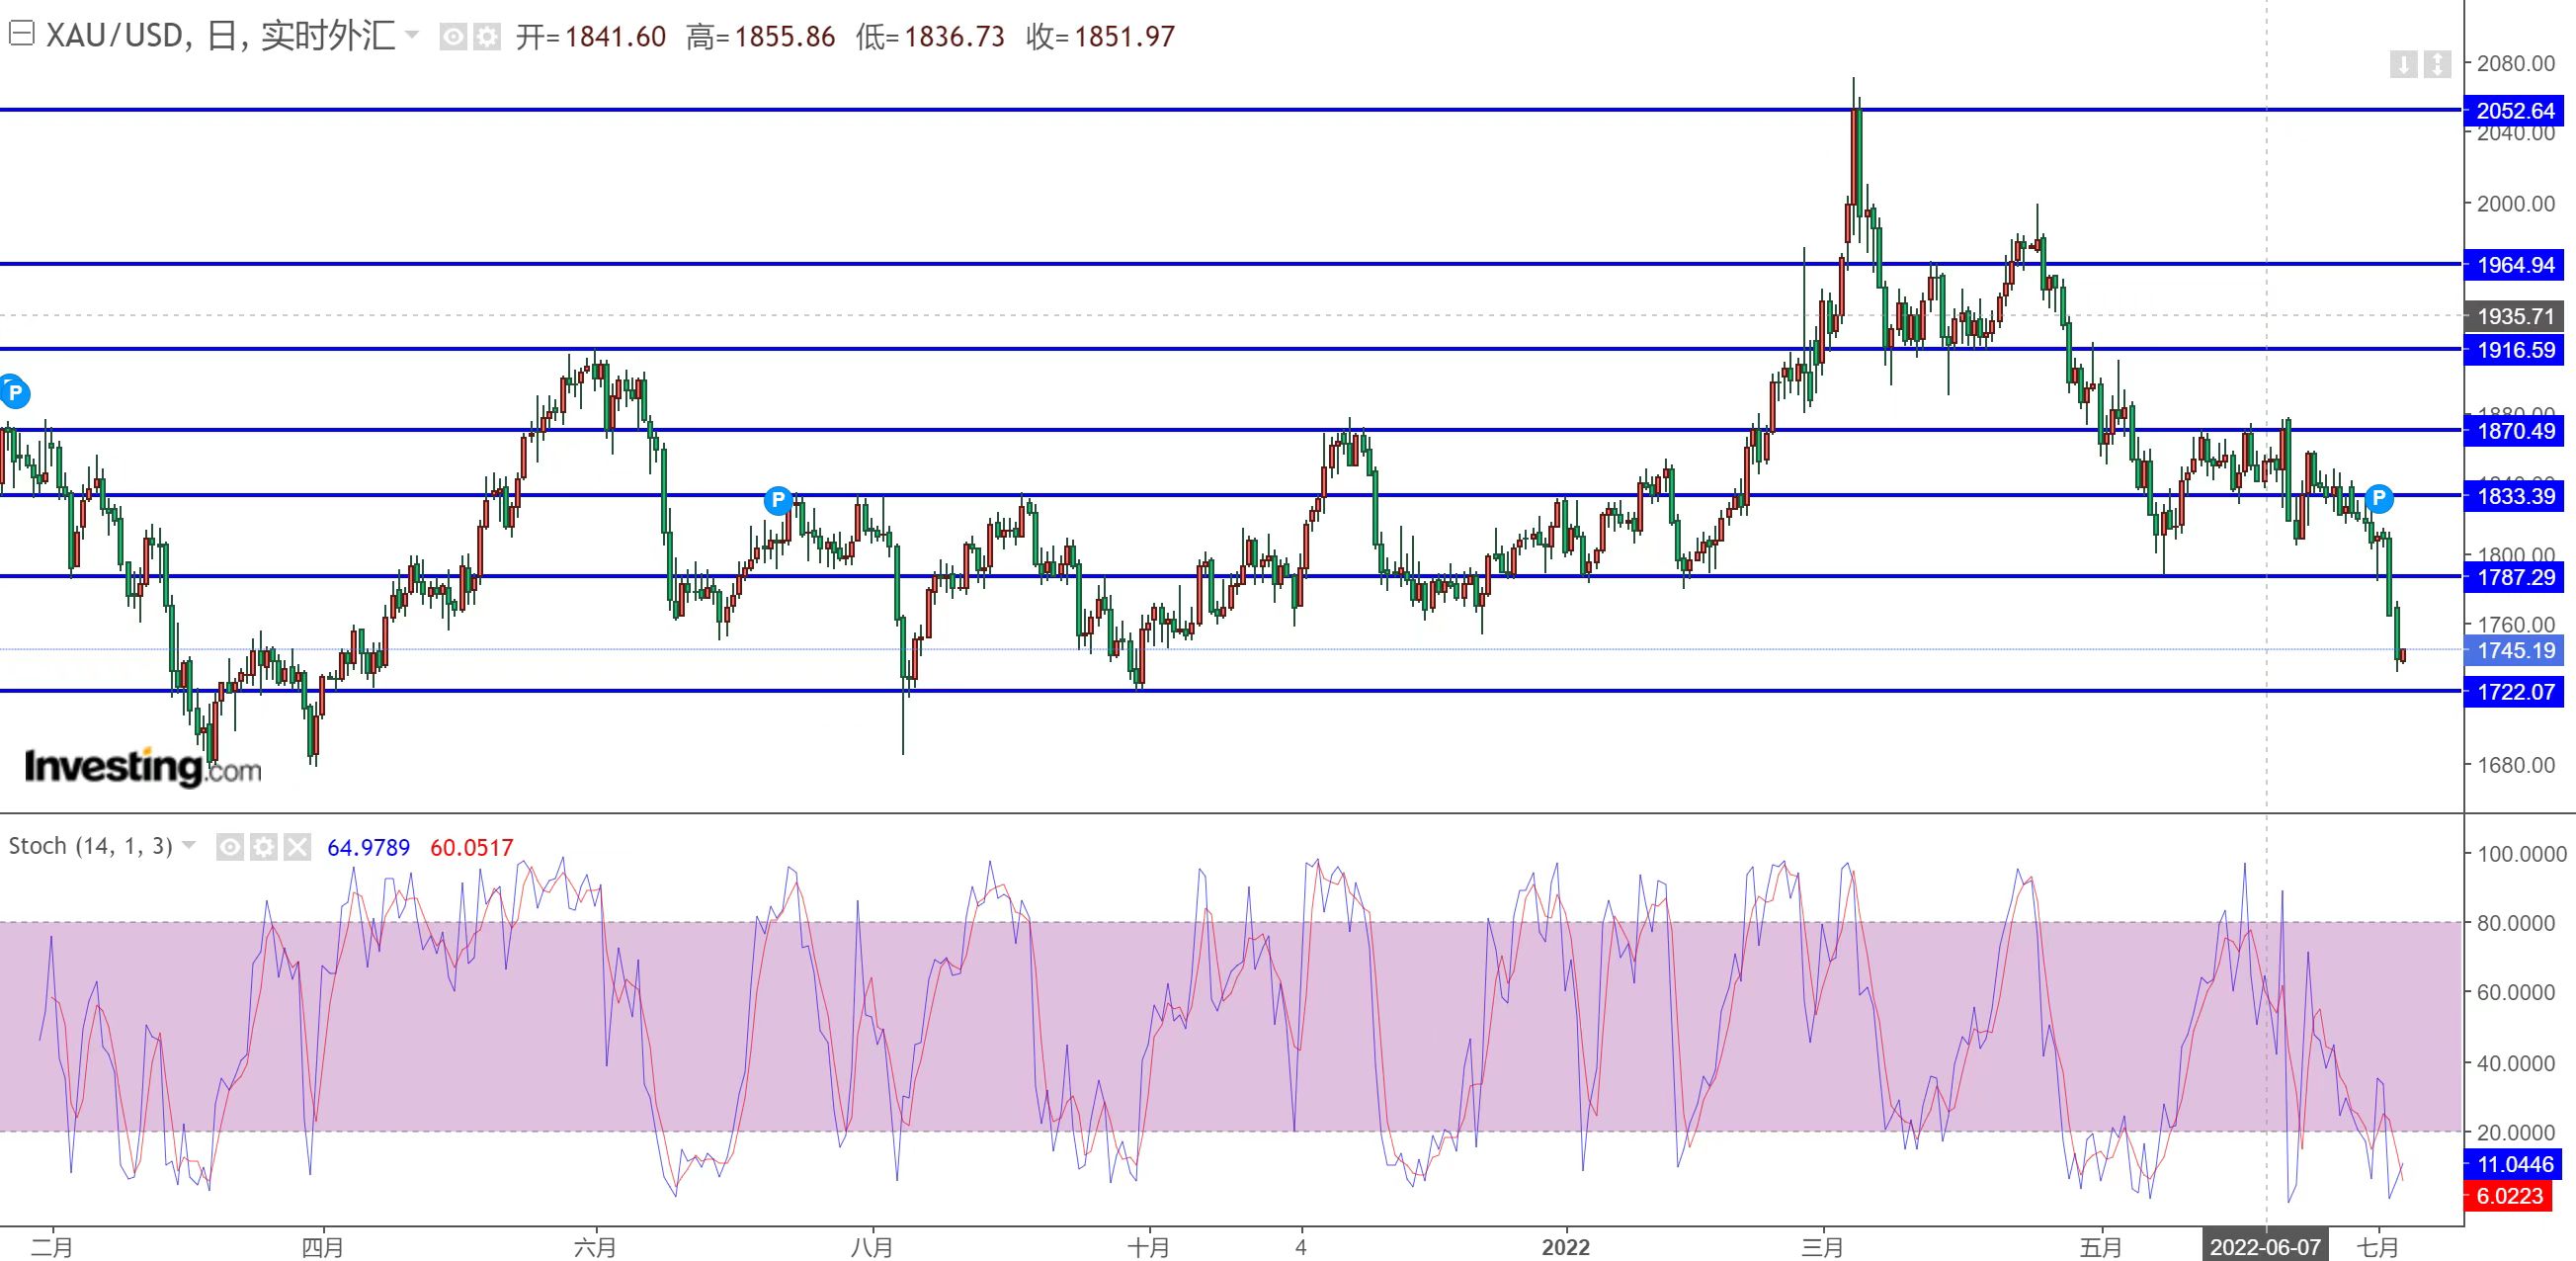2576x1261 pixels.
Task: Expand the Stoch (14, 1, 3) dropdown arrow
Action: point(189,846)
